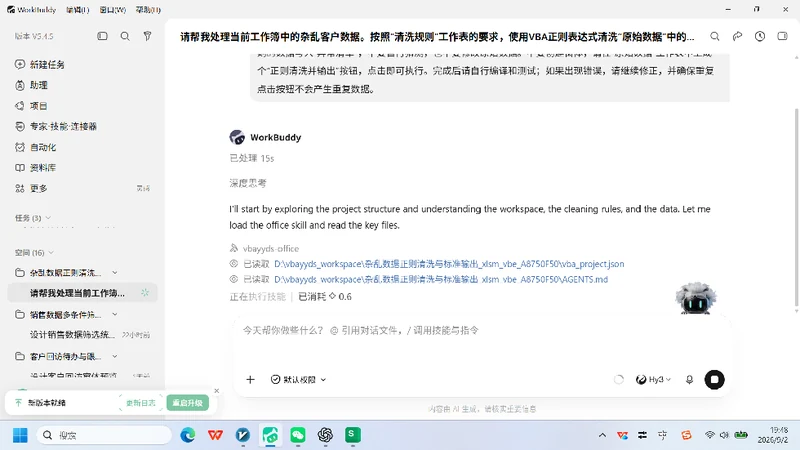Open the AGENTS.md file link
The height and width of the screenshot is (450, 800).
coord(441,279)
